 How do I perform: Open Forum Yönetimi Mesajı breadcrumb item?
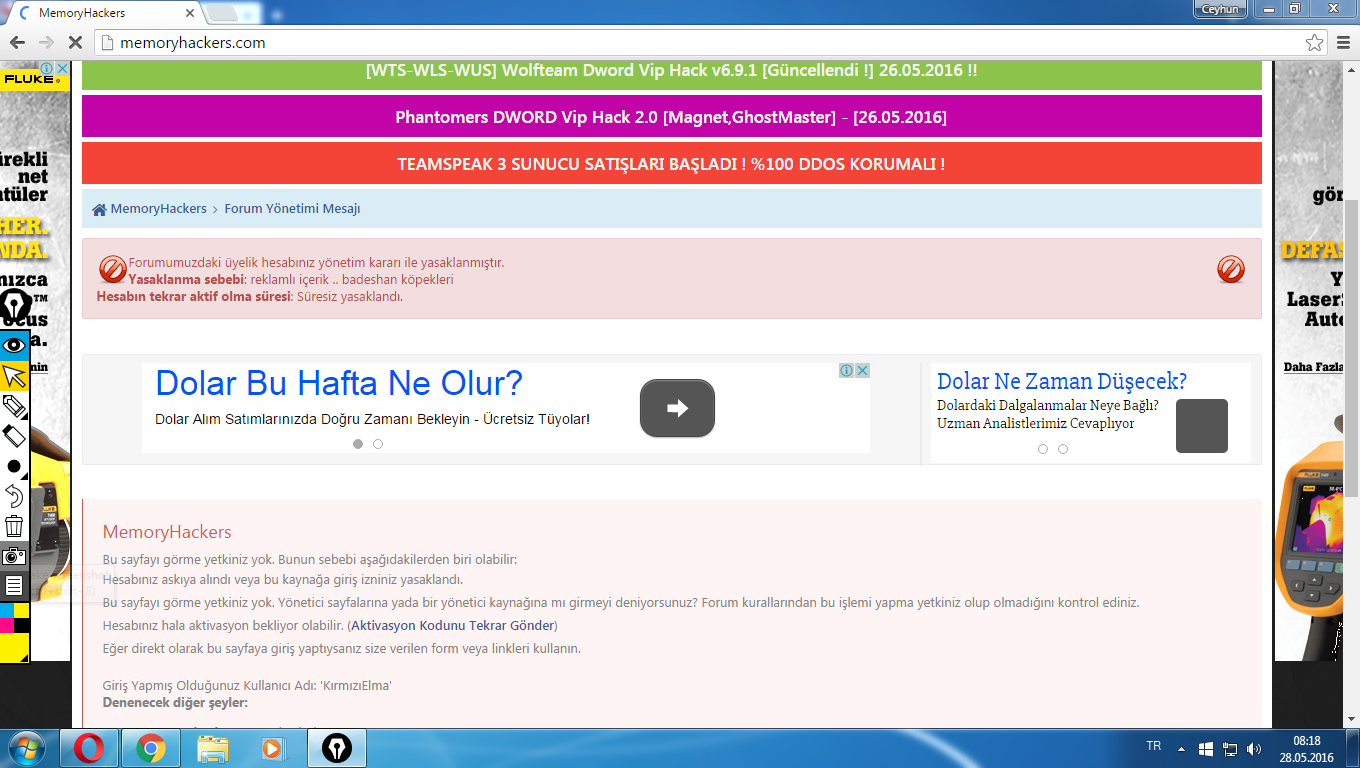pos(292,209)
